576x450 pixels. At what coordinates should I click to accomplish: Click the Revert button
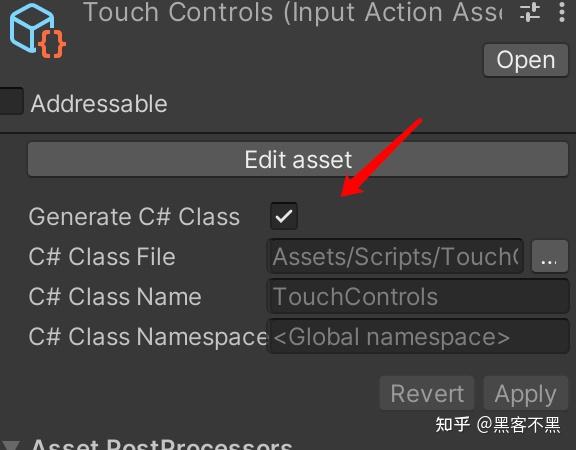tap(427, 393)
